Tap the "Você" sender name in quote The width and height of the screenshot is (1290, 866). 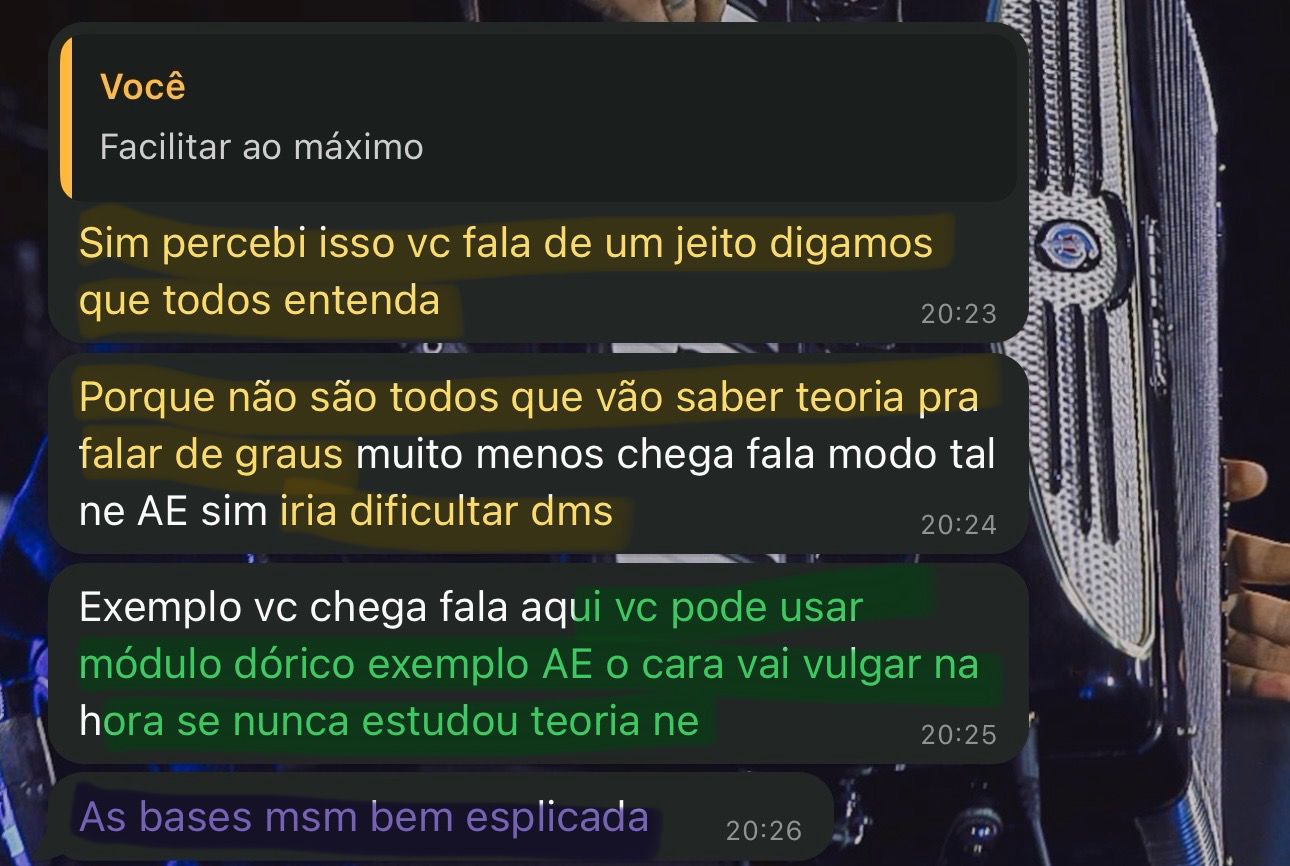[x=143, y=87]
